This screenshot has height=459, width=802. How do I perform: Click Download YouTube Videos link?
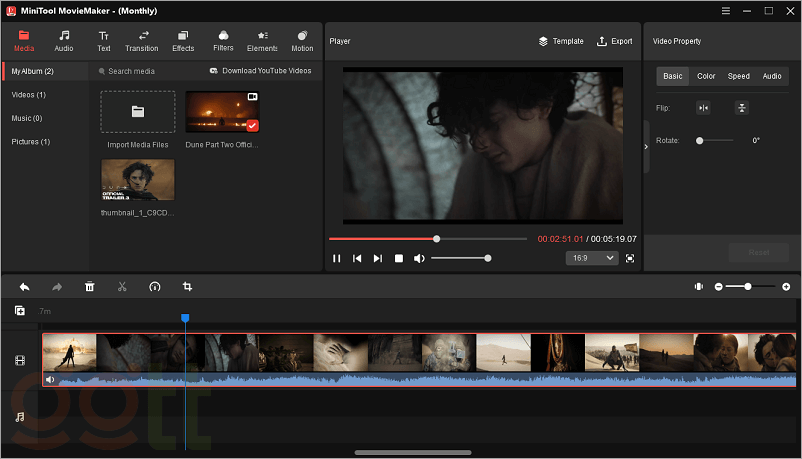[260, 71]
